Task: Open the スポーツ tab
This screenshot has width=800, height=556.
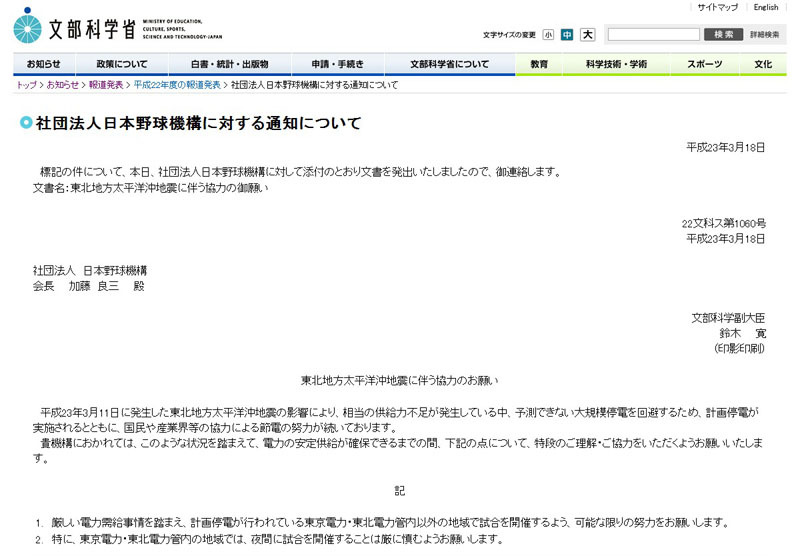Action: click(705, 64)
